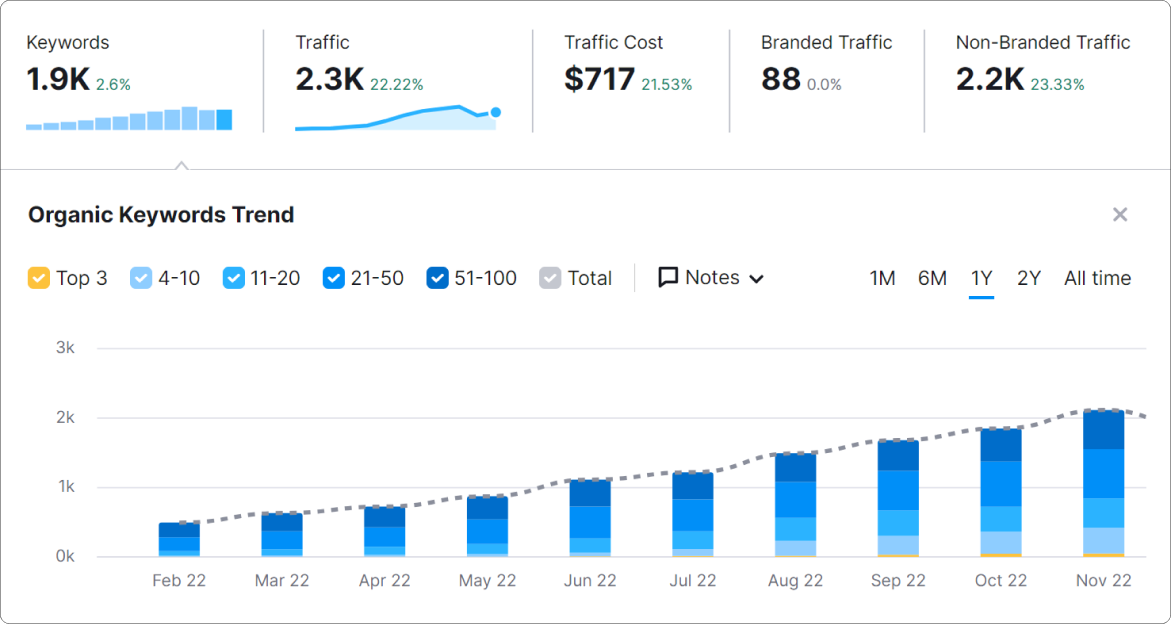Uncheck the Top 3 checkbox
The height and width of the screenshot is (624, 1171).
pyautogui.click(x=38, y=278)
